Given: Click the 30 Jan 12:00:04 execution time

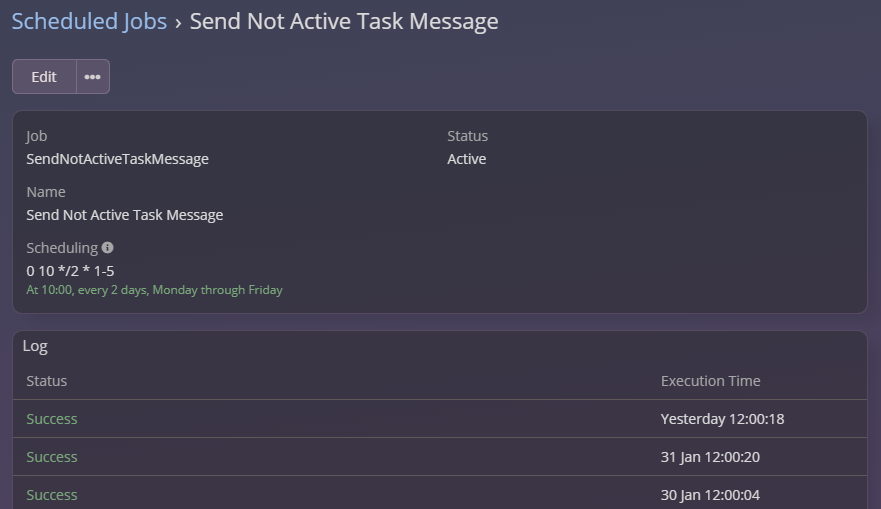Looking at the screenshot, I should (716, 495).
